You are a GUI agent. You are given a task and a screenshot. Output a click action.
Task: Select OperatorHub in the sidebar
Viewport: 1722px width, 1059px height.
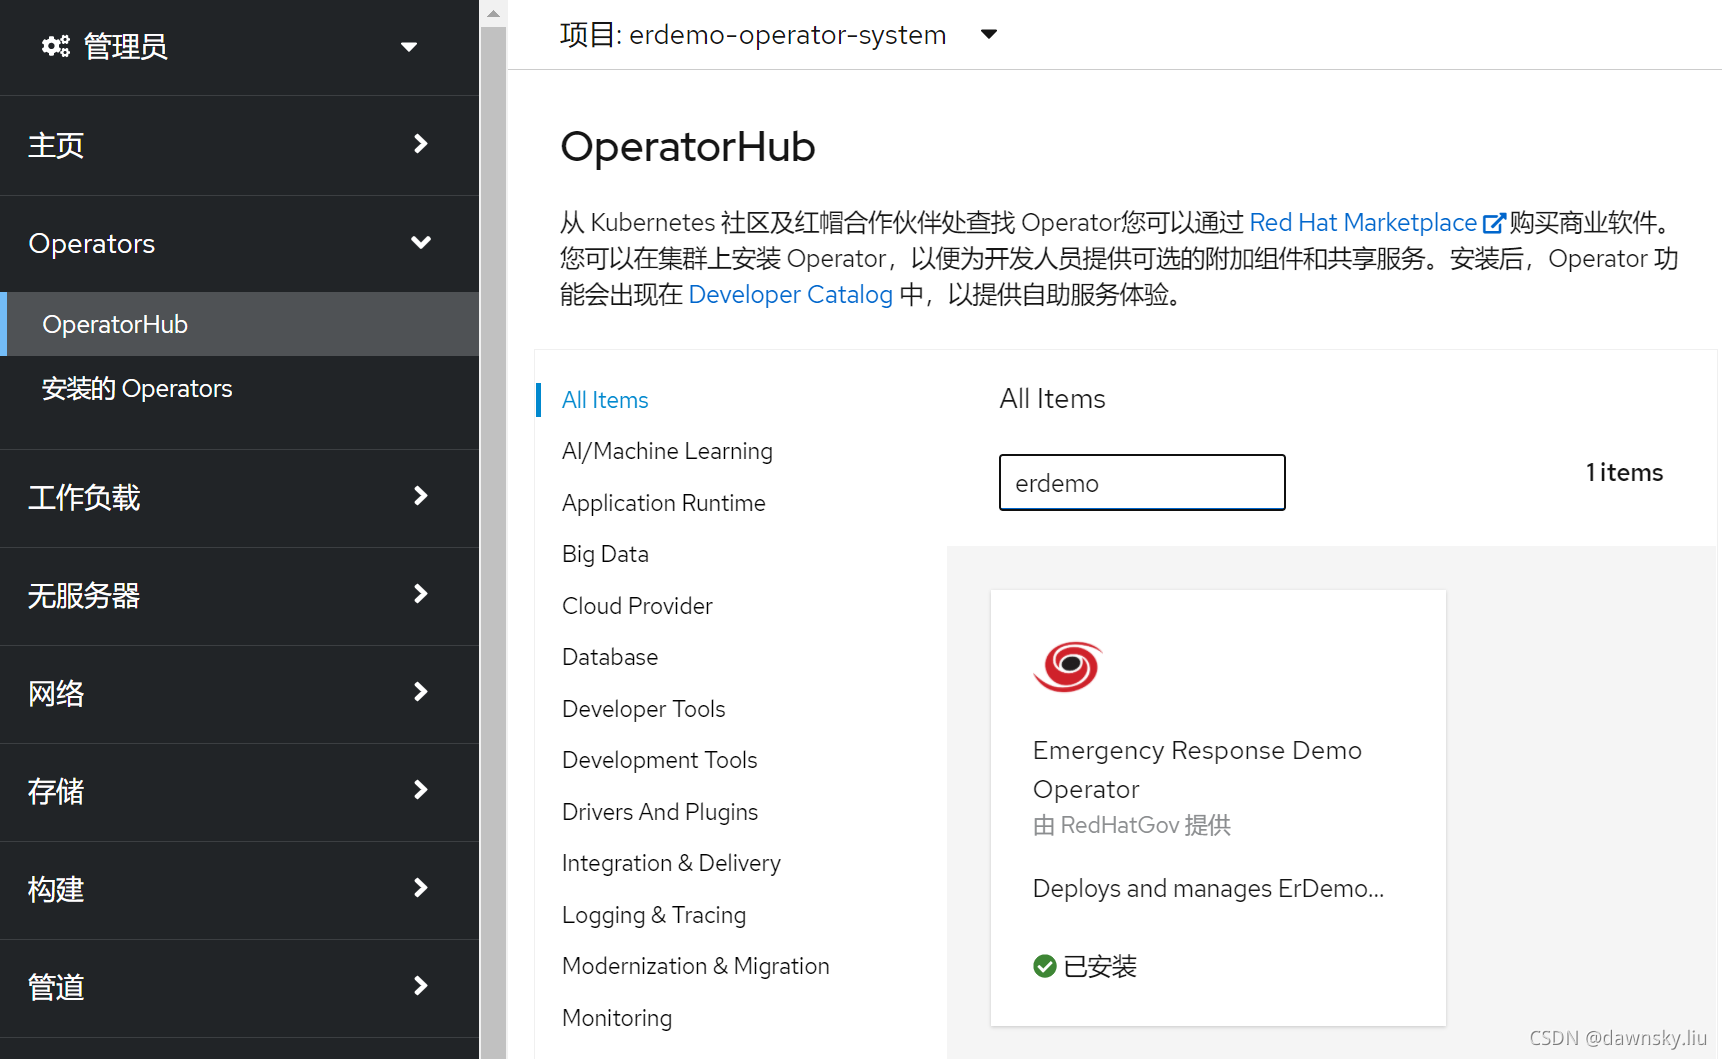click(x=240, y=324)
